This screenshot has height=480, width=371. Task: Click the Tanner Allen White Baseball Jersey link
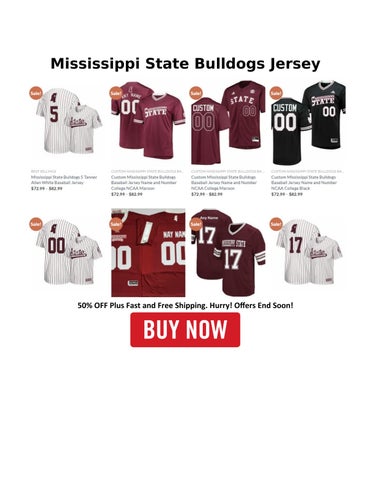coord(64,180)
